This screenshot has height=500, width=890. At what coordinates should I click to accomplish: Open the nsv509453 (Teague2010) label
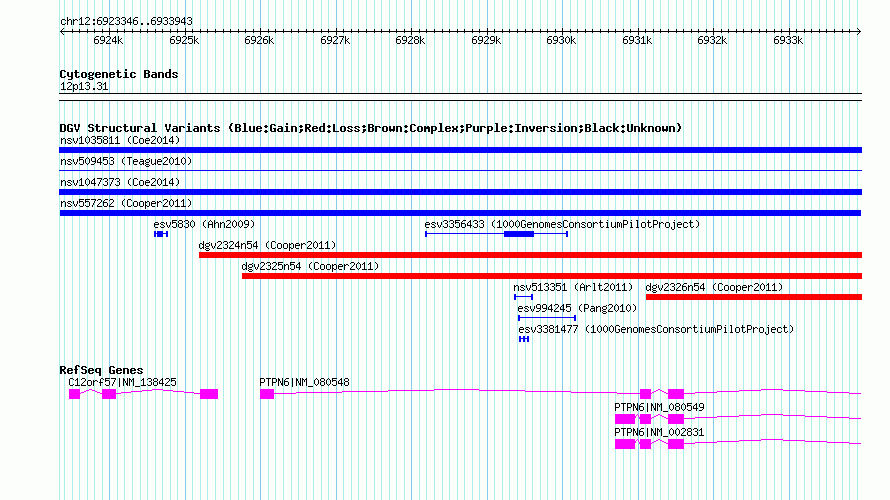(126, 161)
